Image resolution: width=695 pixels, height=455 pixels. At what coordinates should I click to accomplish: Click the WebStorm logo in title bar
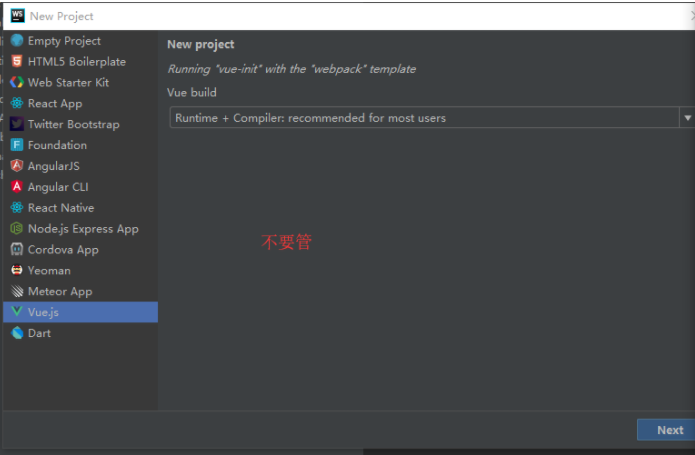[x=17, y=16]
